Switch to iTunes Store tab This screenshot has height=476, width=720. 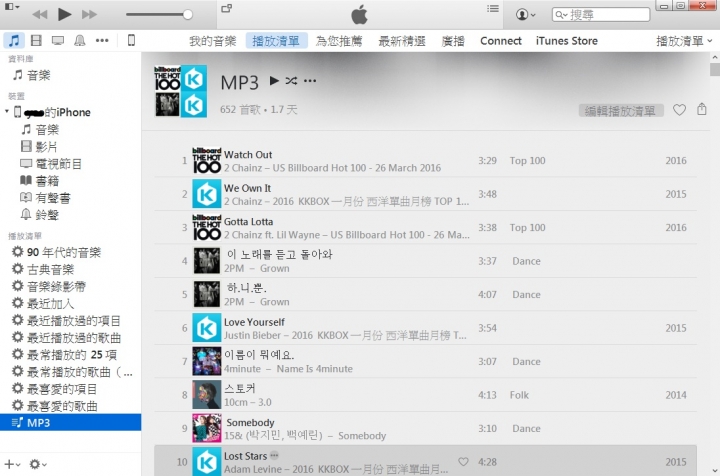pos(567,41)
